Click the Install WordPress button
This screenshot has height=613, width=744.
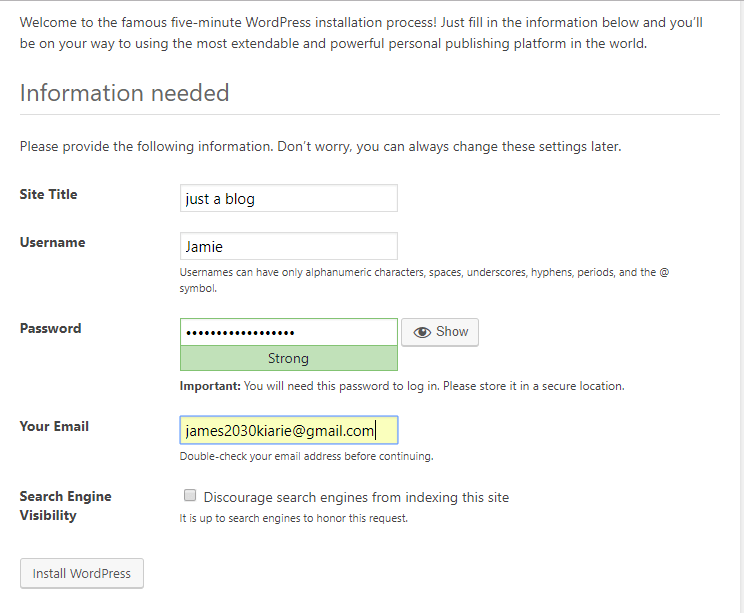[82, 573]
